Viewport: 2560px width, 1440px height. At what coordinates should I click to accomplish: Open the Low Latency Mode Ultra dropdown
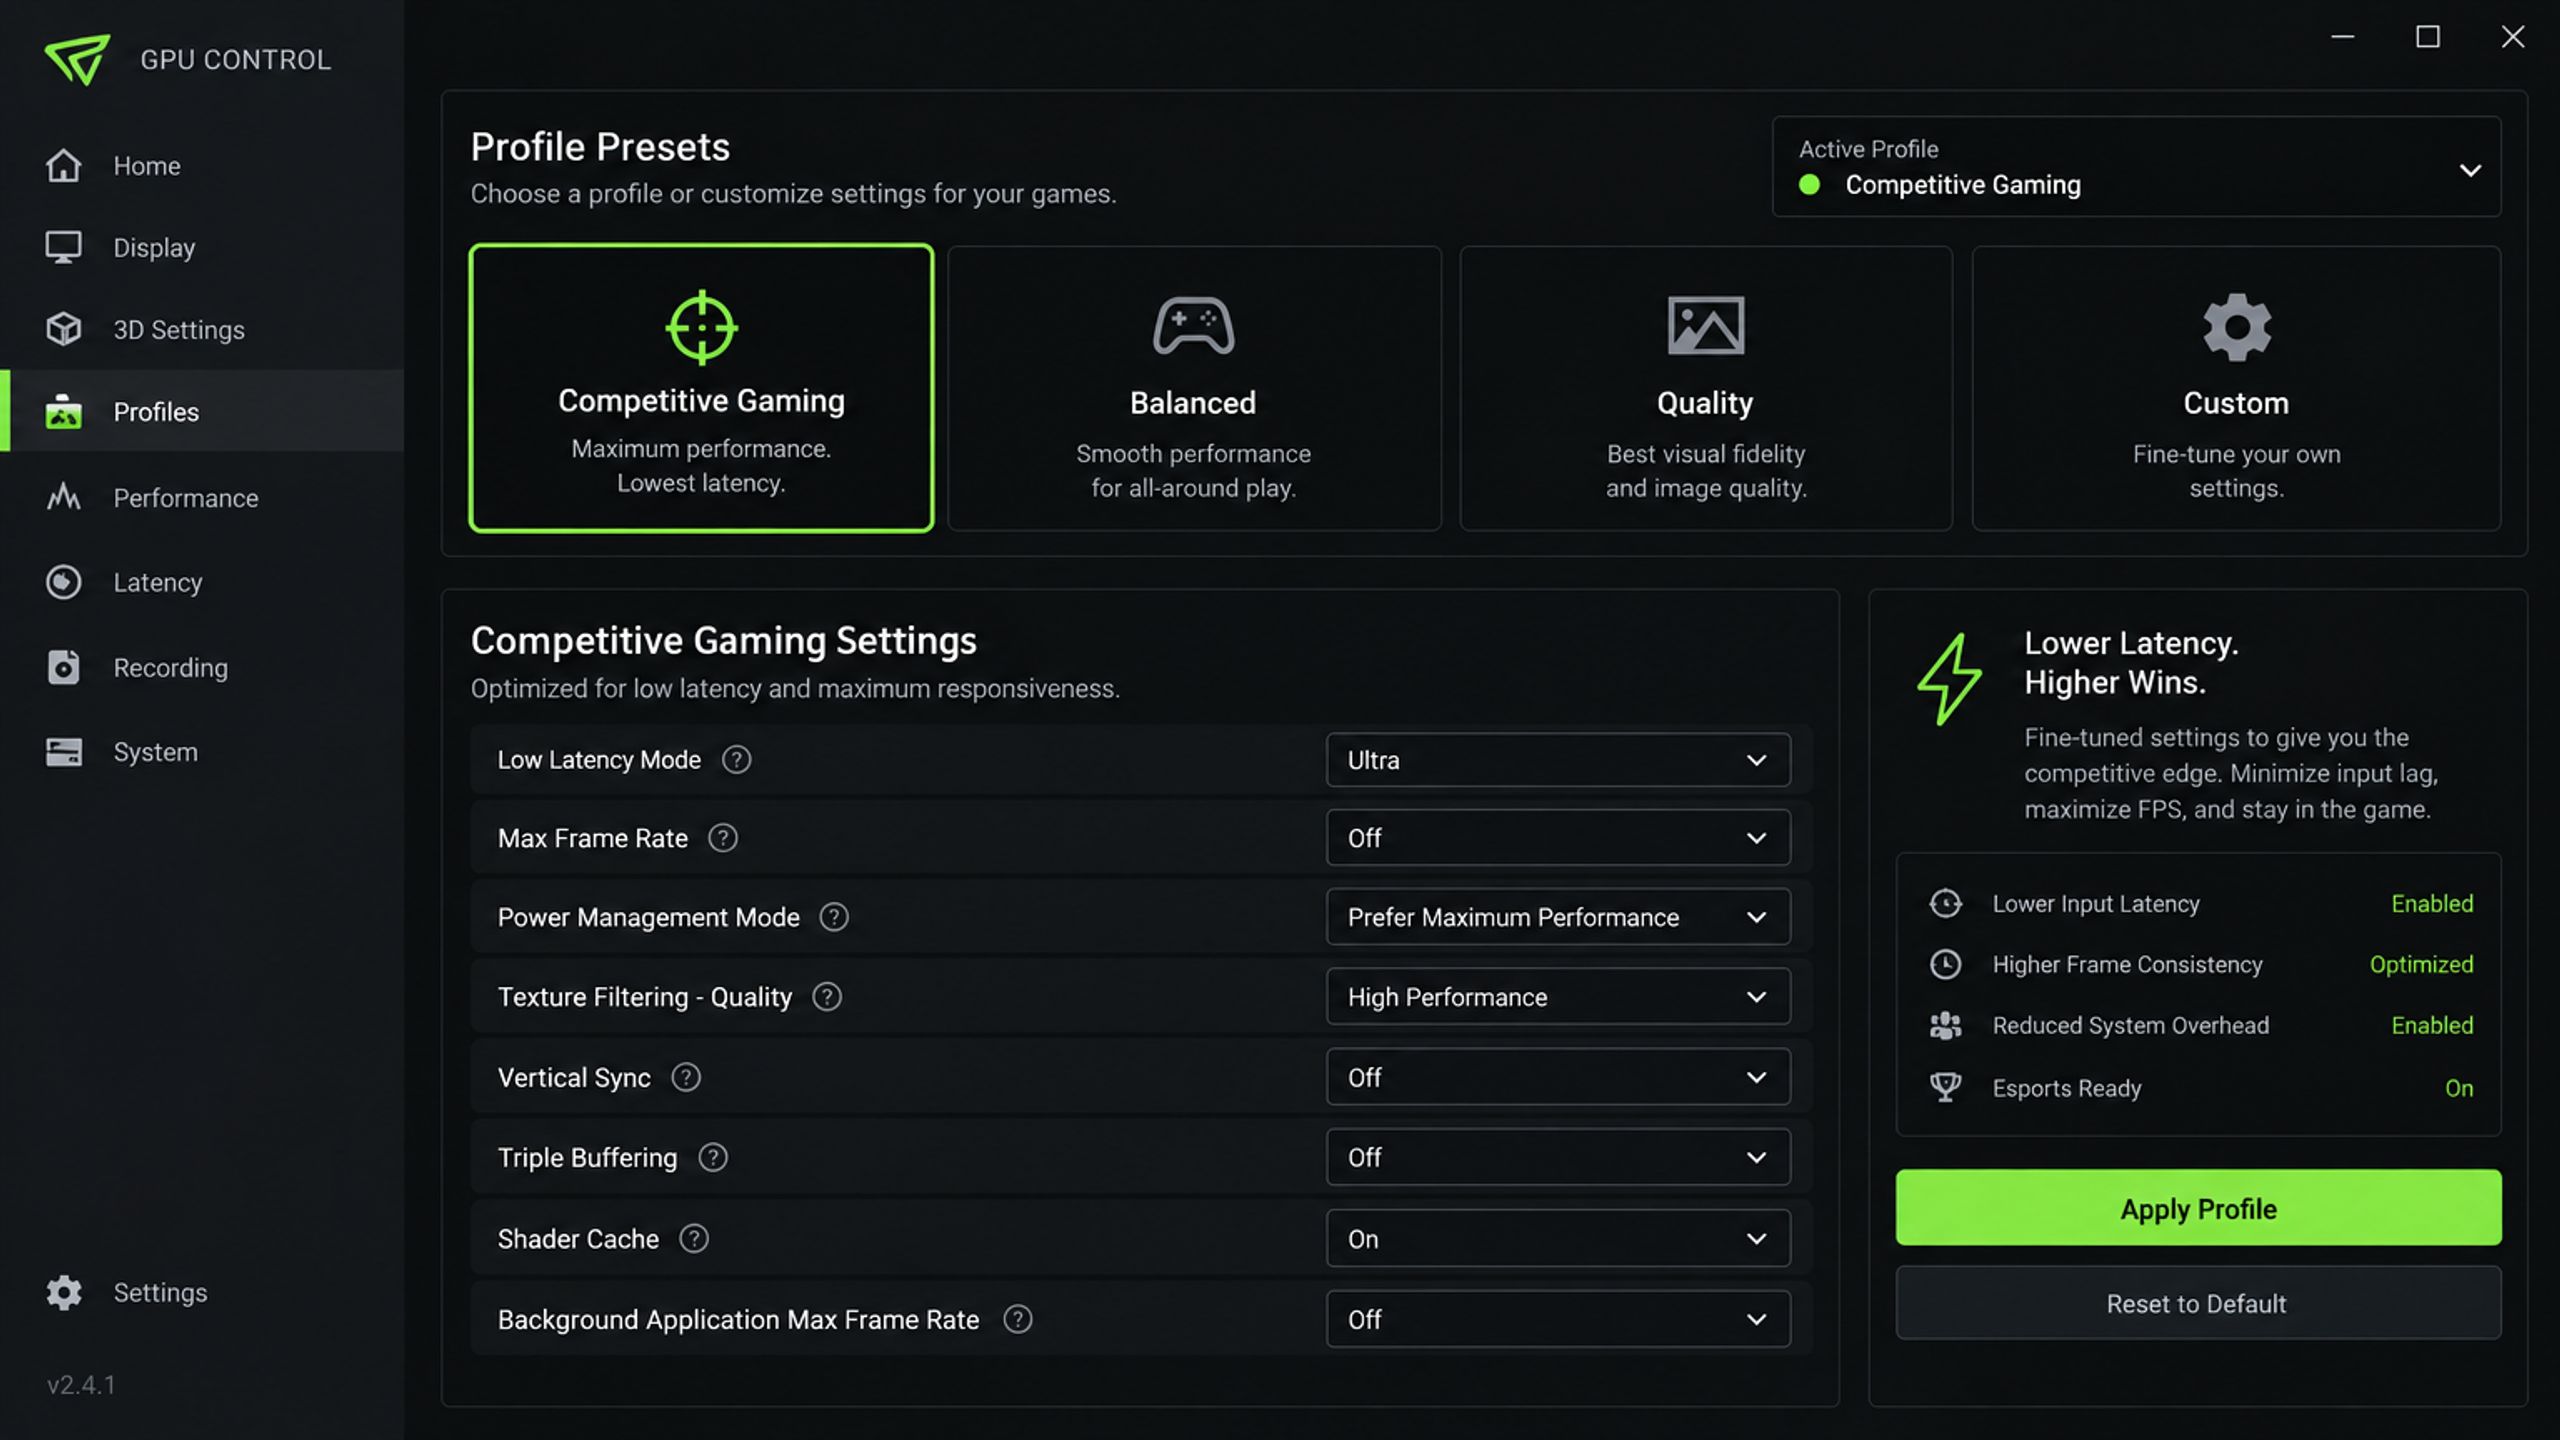(1558, 760)
